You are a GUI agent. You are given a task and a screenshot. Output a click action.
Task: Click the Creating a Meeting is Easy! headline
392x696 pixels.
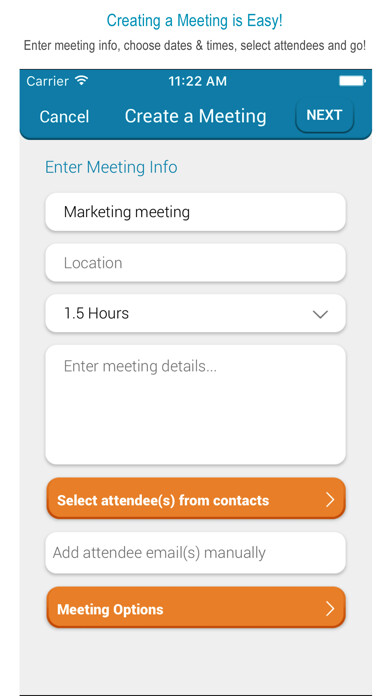point(194,20)
